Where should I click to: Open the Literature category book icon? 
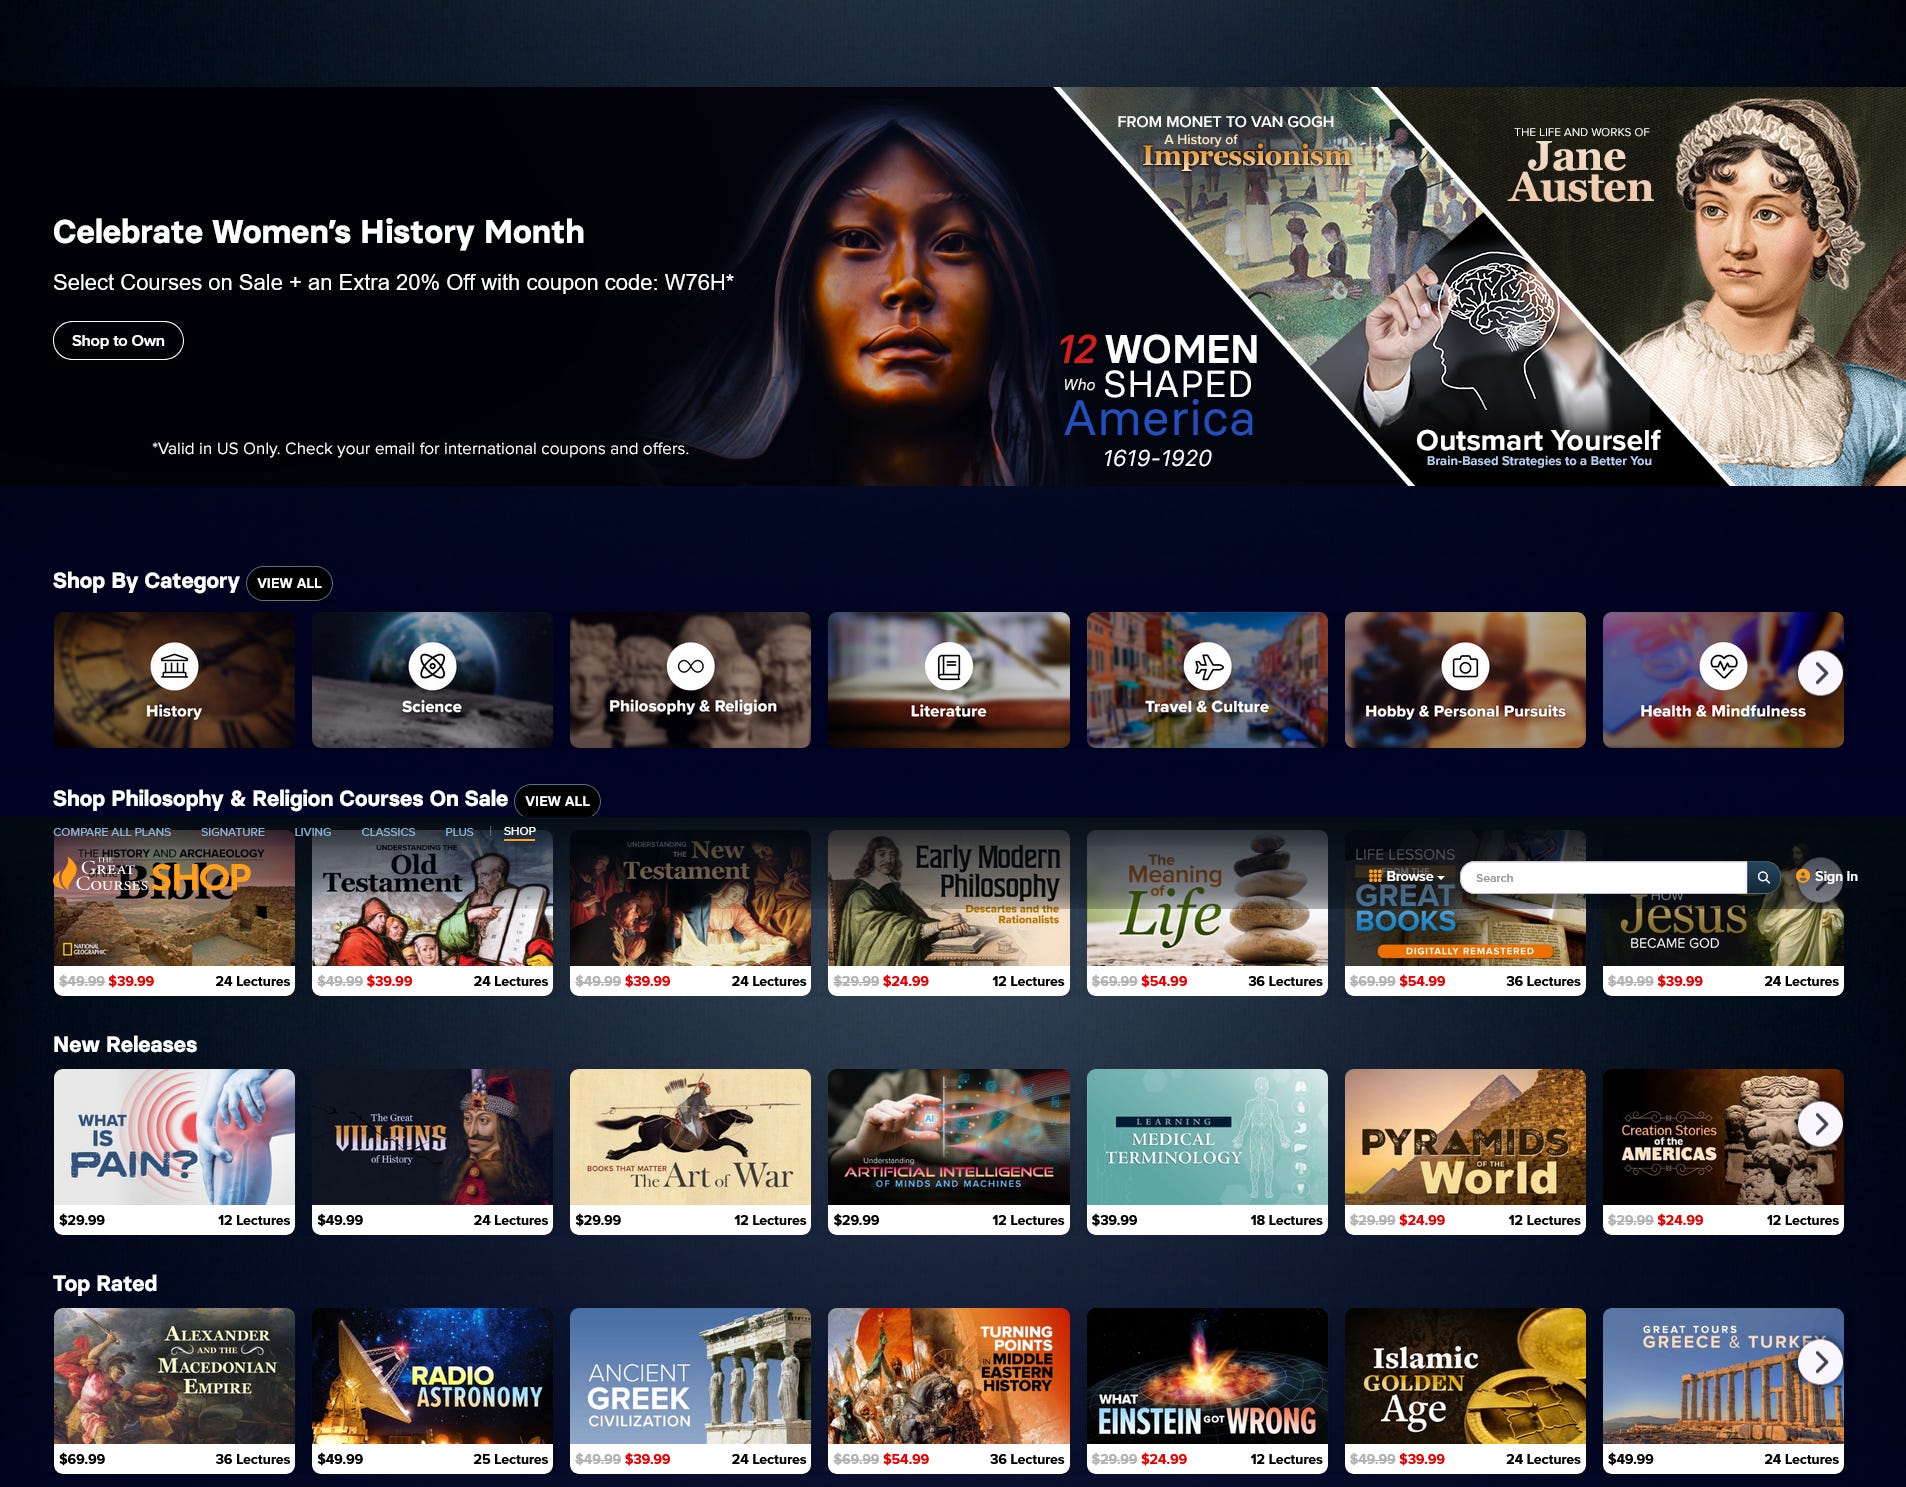tap(948, 666)
